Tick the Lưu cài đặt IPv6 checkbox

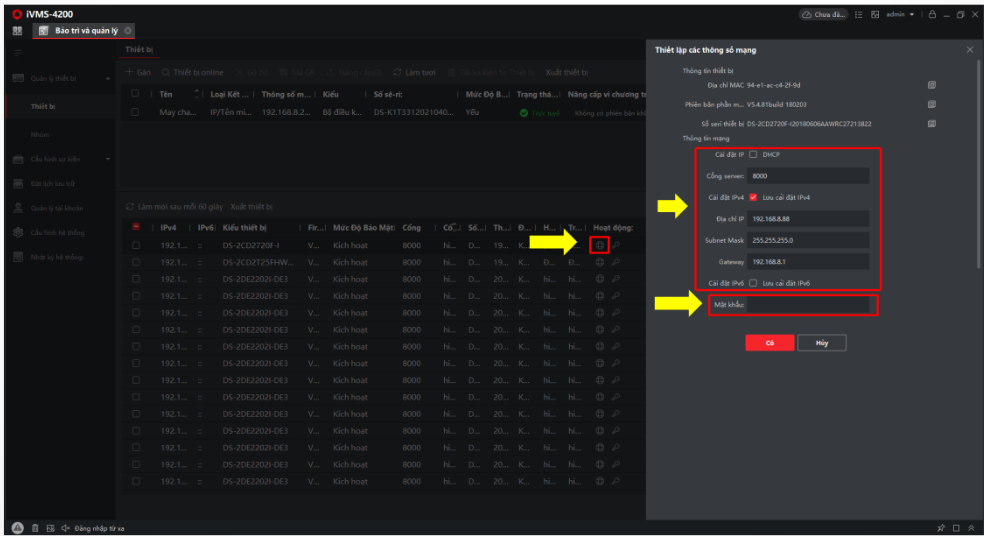(x=753, y=283)
